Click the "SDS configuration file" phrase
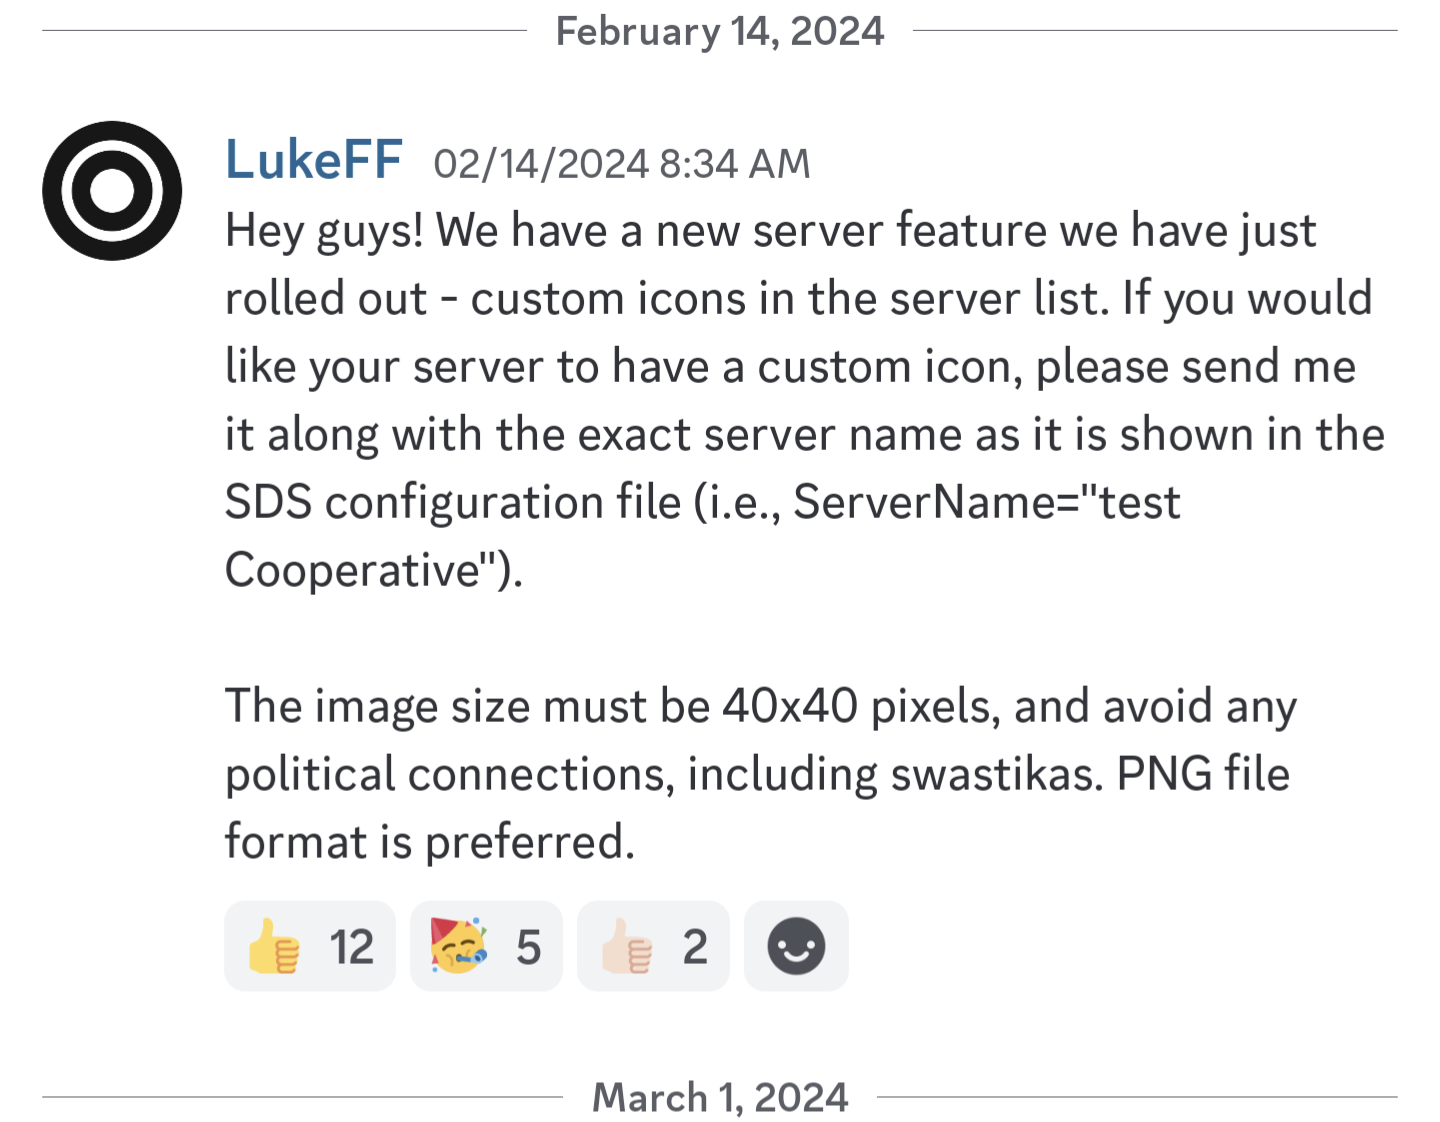 click(453, 503)
